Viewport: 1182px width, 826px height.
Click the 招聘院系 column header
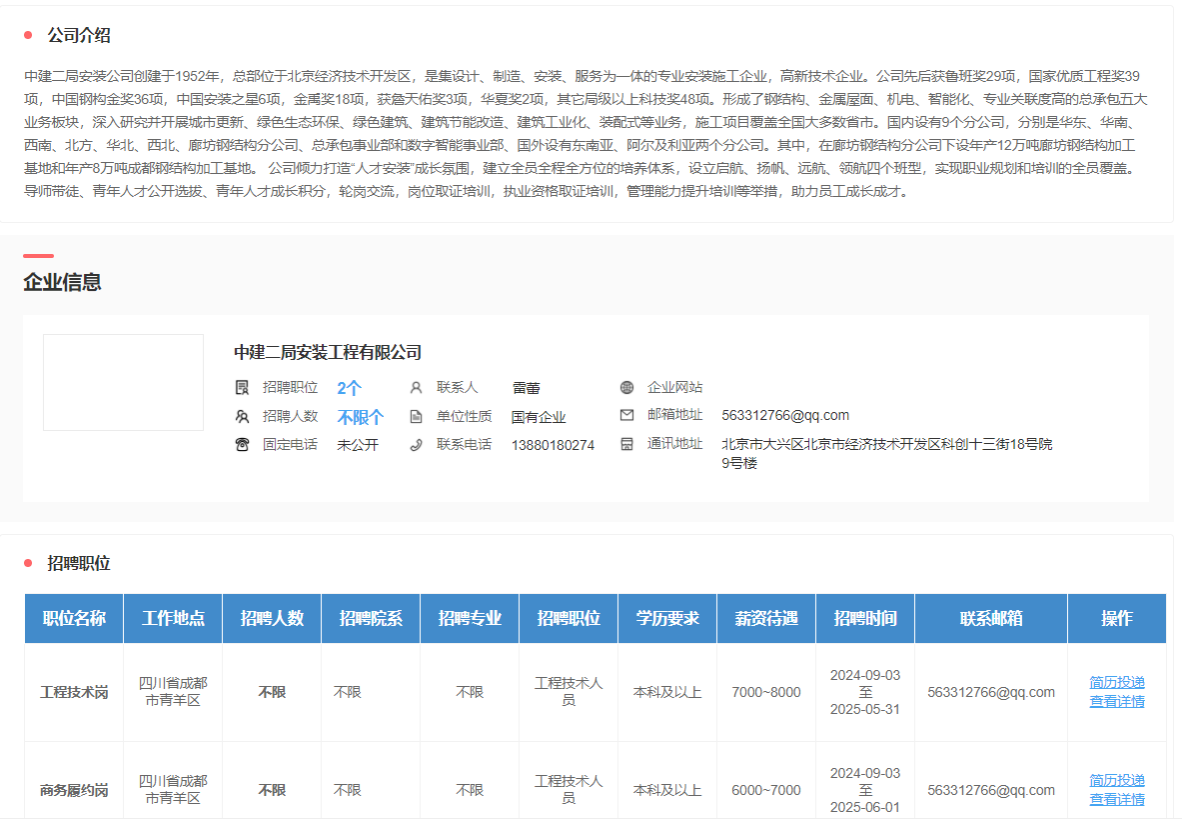click(370, 619)
